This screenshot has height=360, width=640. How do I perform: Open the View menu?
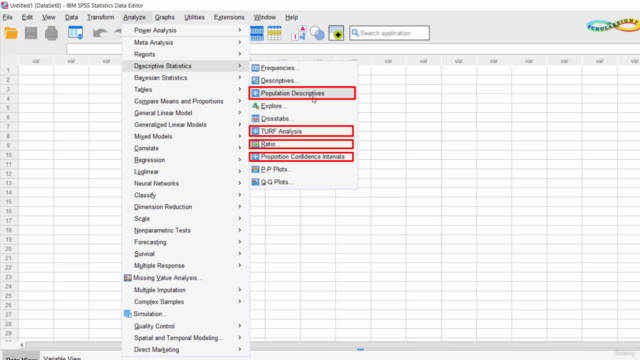(x=49, y=17)
